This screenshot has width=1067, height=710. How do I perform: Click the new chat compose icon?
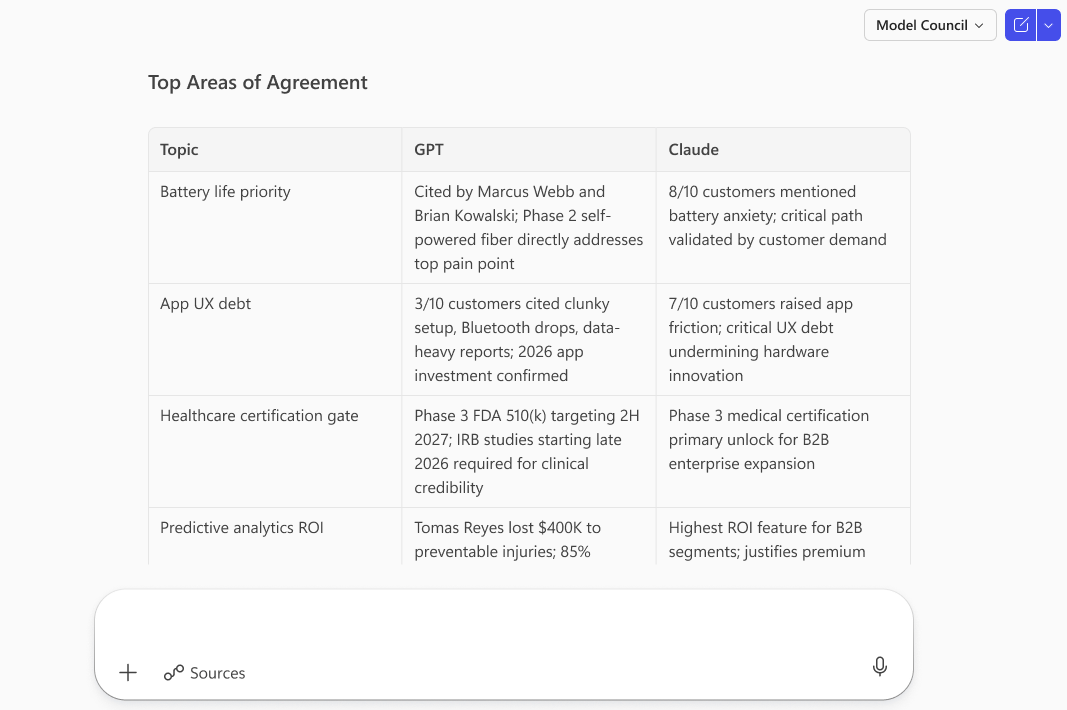click(1020, 25)
